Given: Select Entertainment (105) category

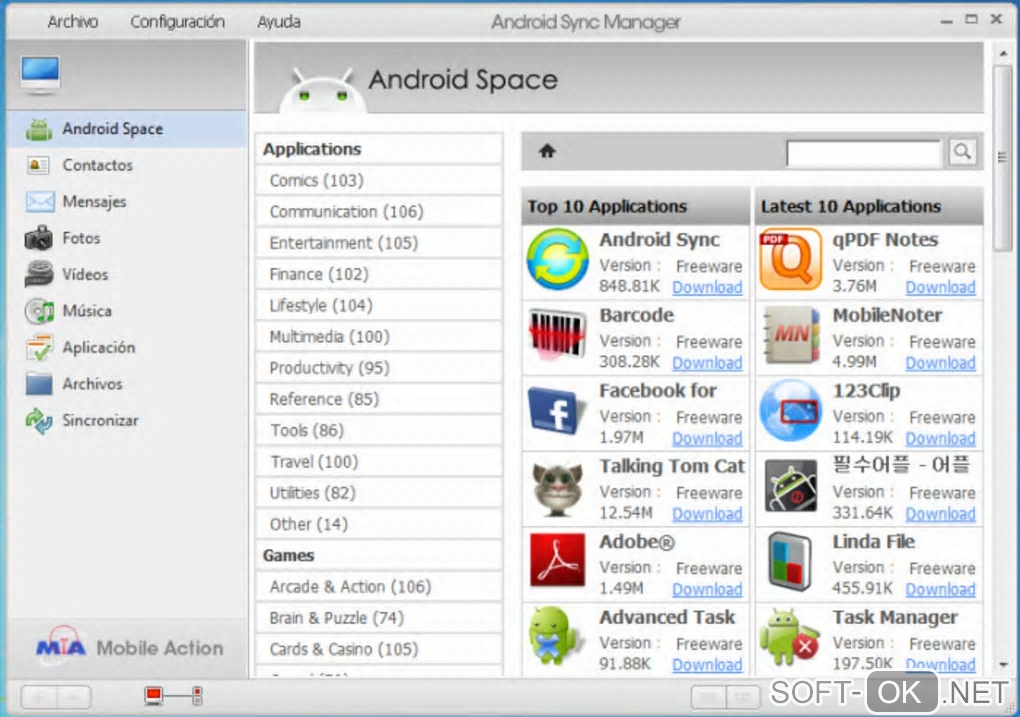Looking at the screenshot, I should pos(379,243).
